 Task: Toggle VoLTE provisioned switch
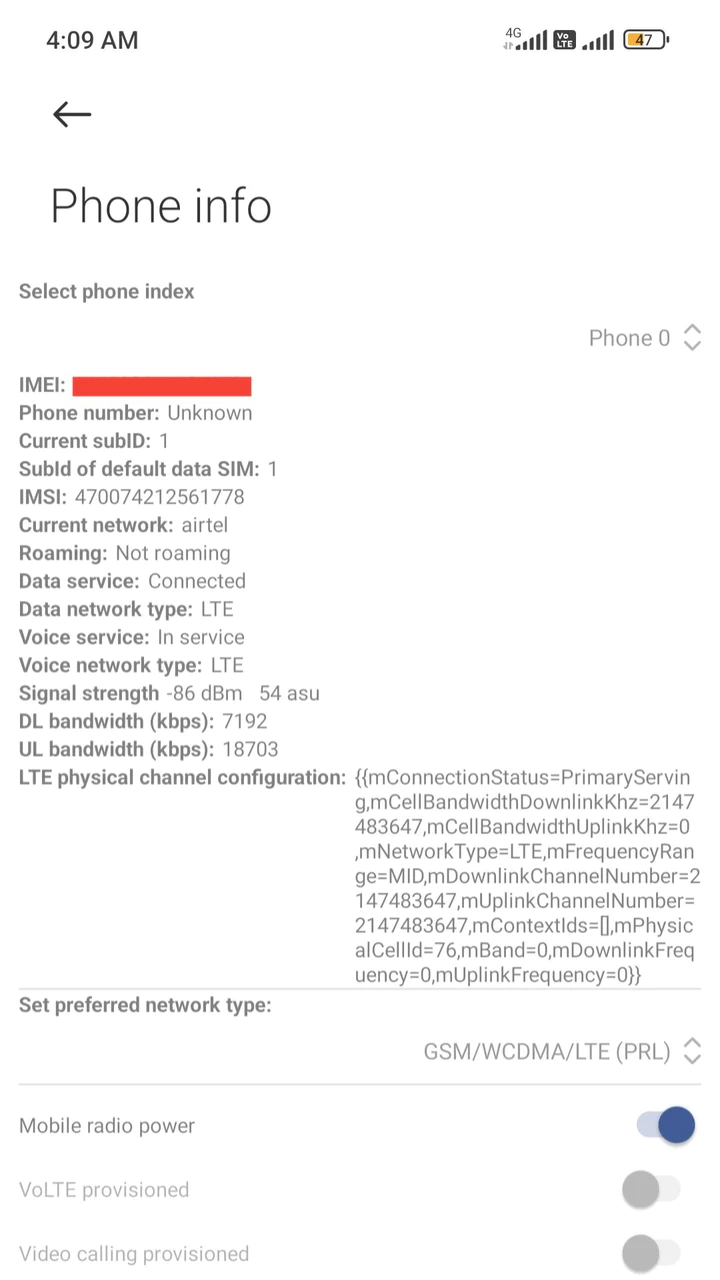(x=651, y=1189)
